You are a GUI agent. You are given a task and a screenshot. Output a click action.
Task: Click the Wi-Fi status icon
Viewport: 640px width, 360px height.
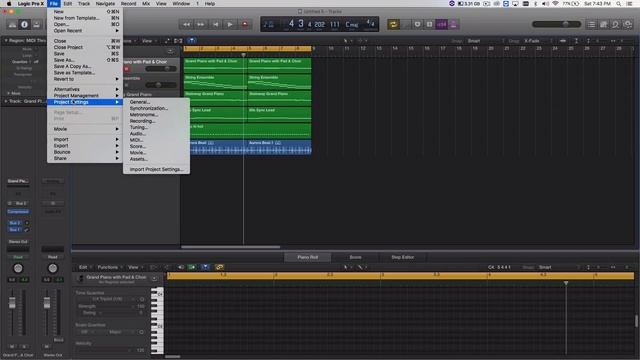pyautogui.click(x=555, y=4)
